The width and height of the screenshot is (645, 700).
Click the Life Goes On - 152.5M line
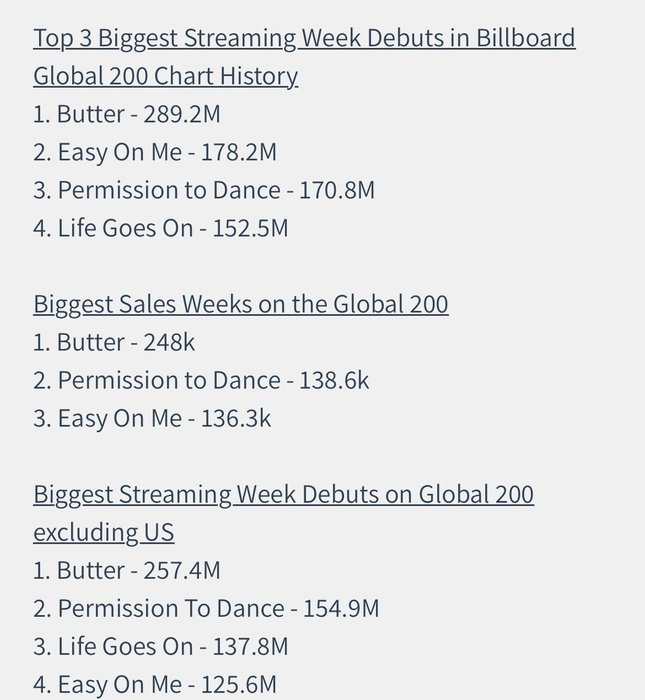(161, 228)
